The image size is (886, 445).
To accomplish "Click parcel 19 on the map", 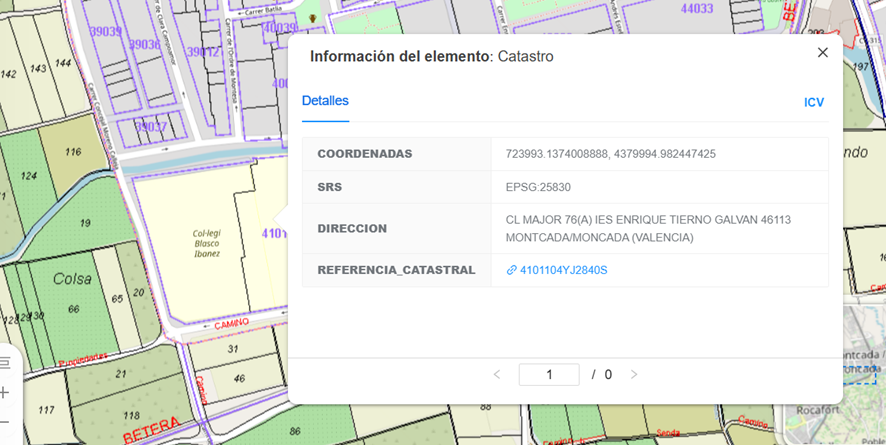I will pos(85,223).
